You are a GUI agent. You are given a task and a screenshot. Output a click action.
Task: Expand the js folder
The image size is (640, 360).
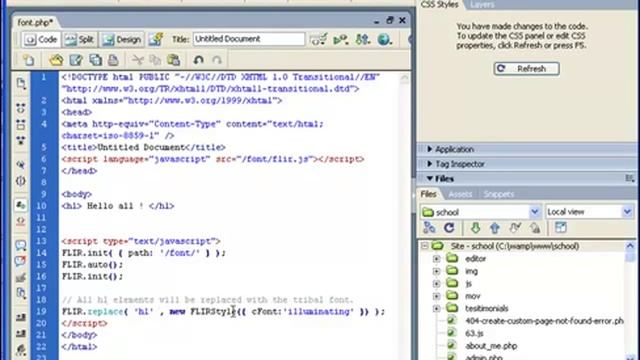click(x=436, y=284)
